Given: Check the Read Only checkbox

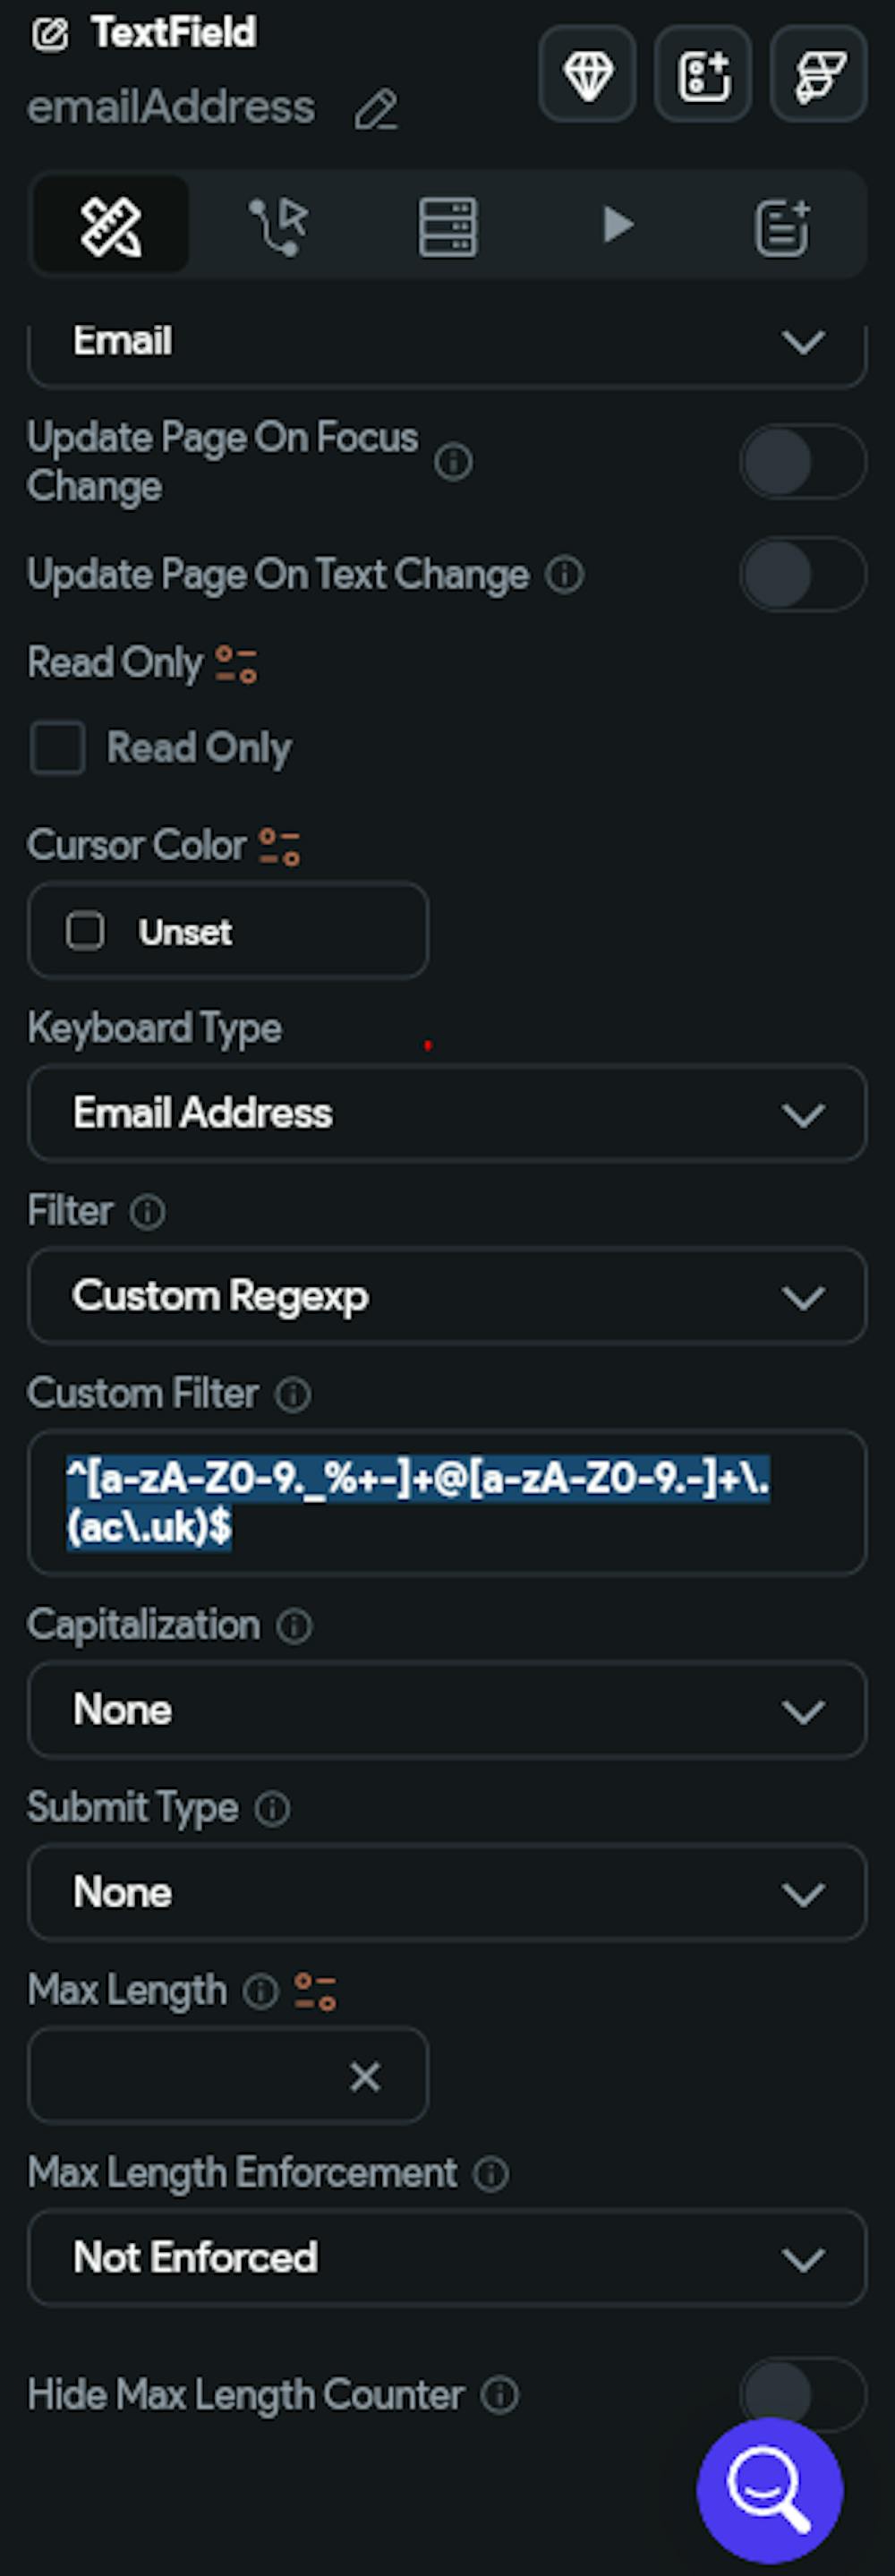Looking at the screenshot, I should [58, 748].
